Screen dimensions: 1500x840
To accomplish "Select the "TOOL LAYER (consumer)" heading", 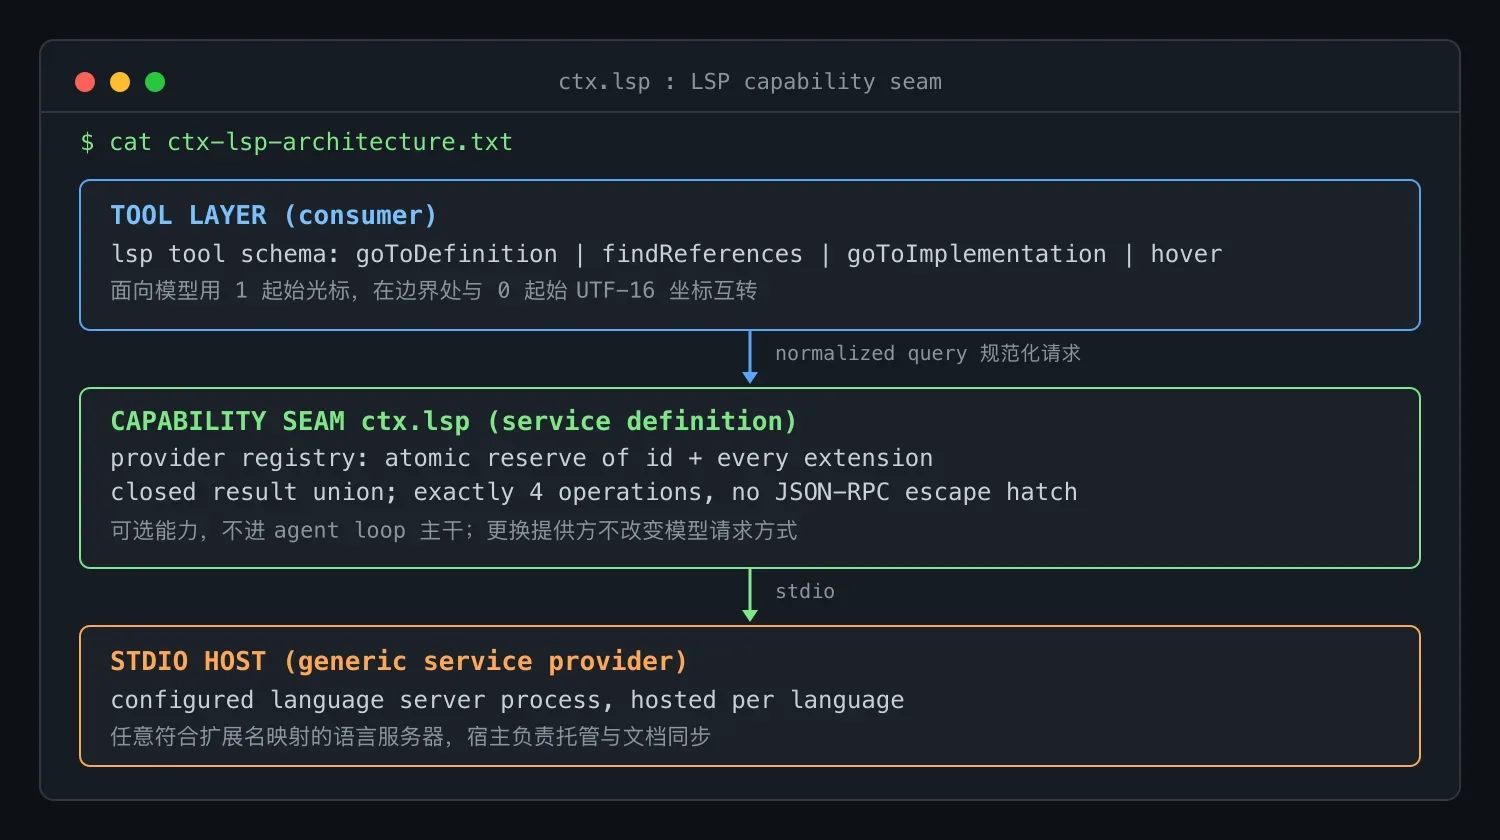I will click(x=274, y=216).
